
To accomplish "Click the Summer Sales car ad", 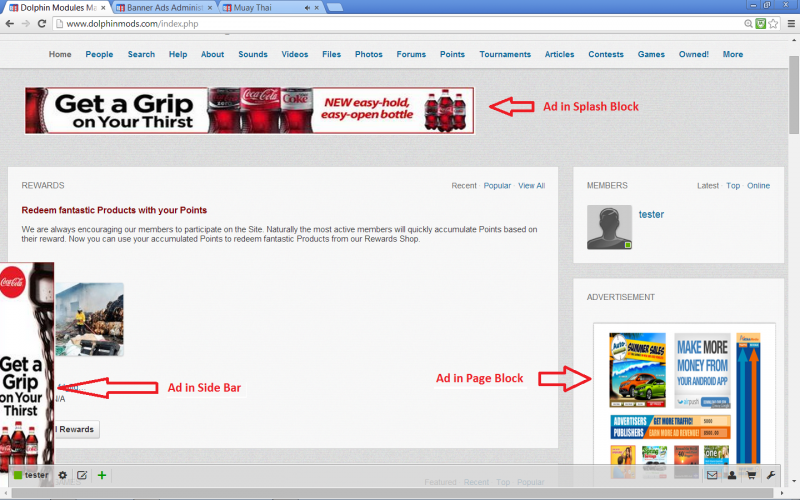I will click(638, 370).
